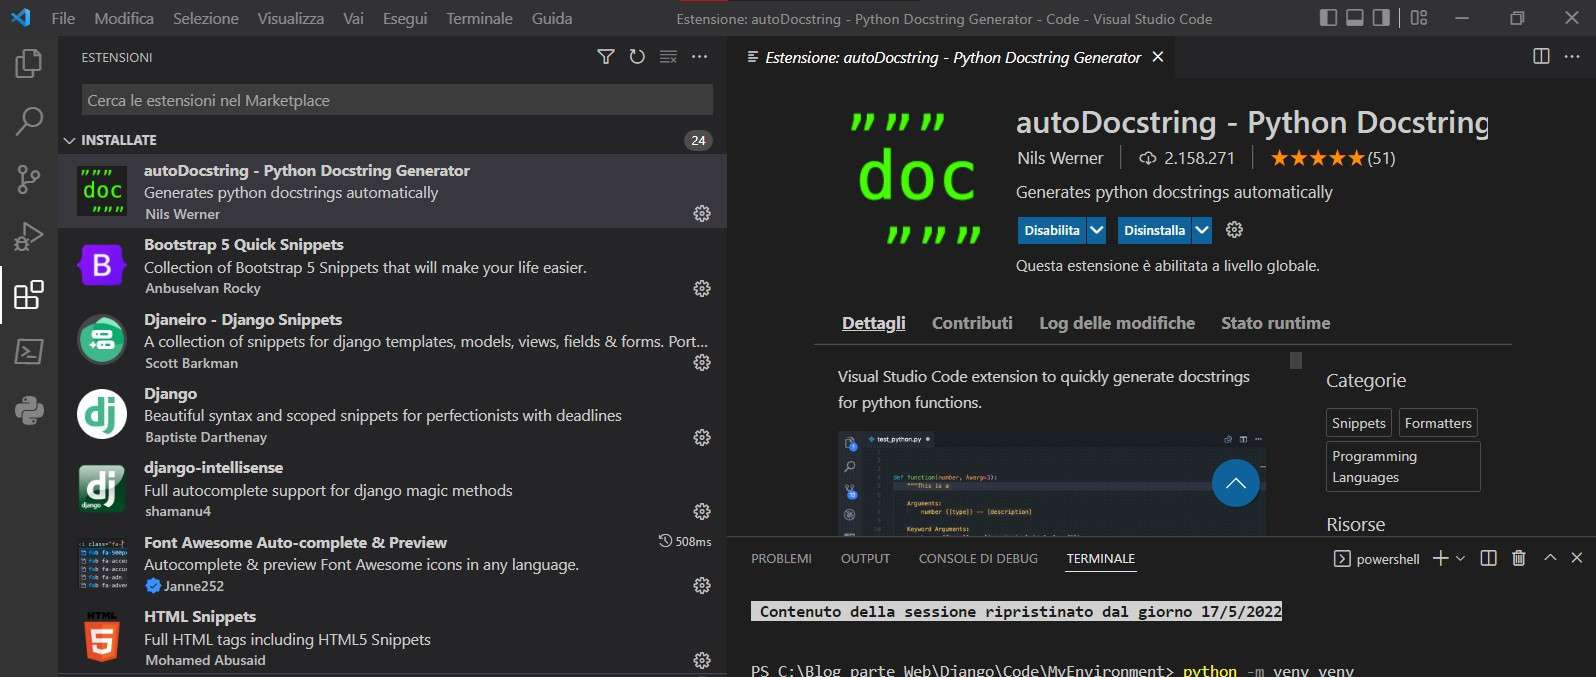Filter the extensions list with the funnel icon
The width and height of the screenshot is (1596, 677).
(x=606, y=57)
